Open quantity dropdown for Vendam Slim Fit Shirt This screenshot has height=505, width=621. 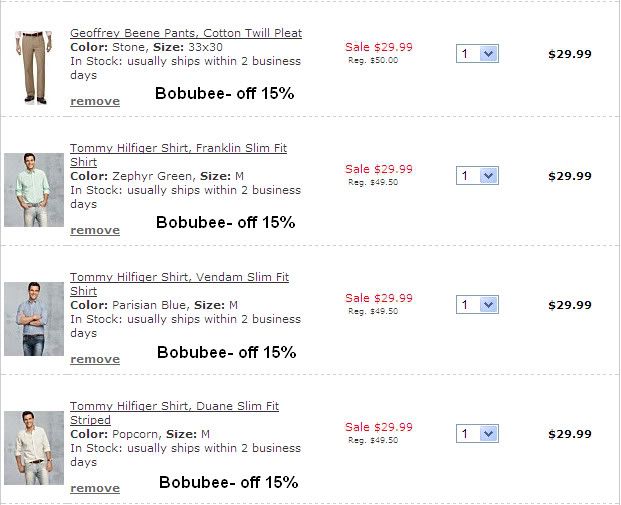(x=477, y=305)
